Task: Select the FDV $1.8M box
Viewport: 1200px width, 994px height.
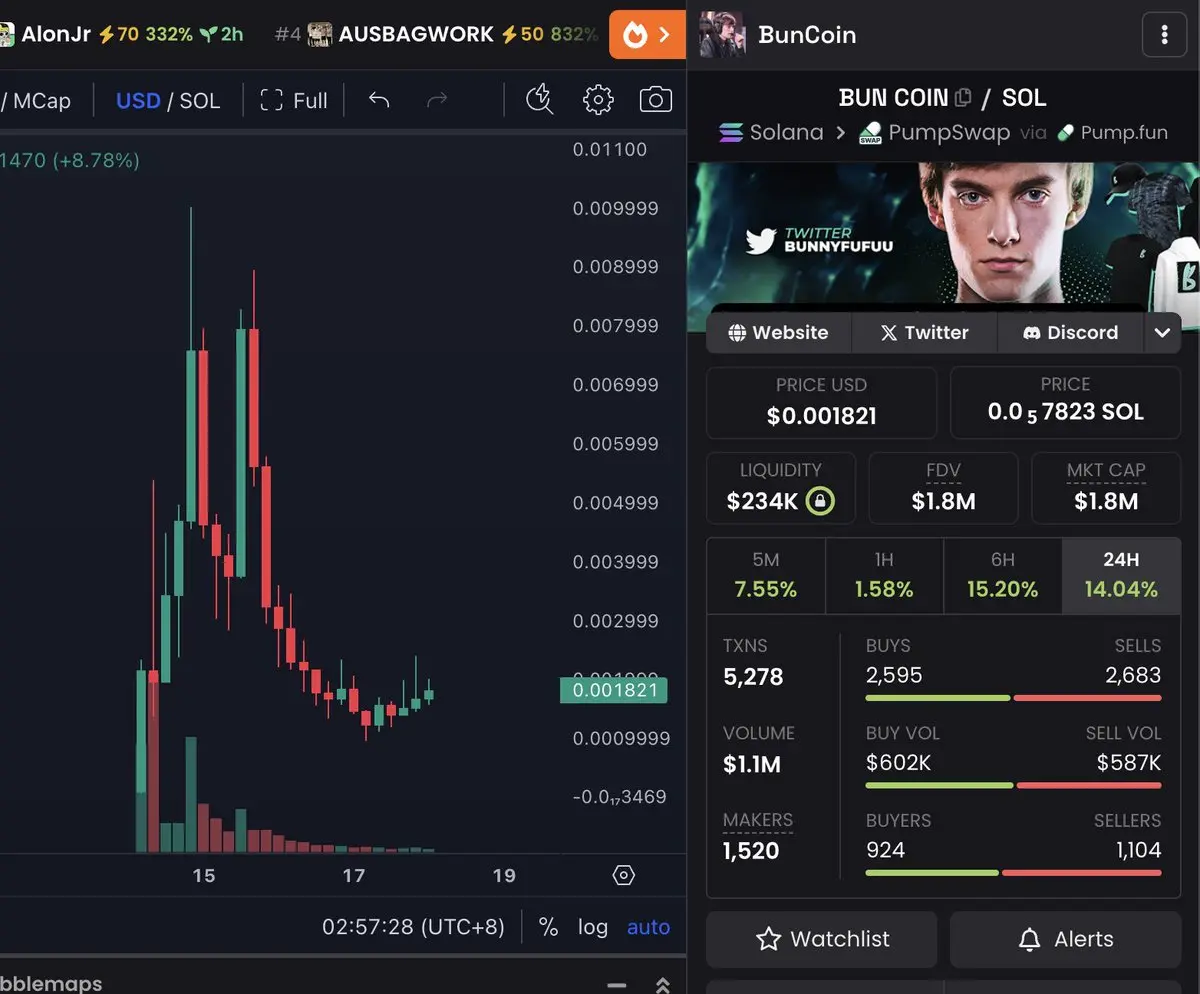Action: (x=943, y=488)
